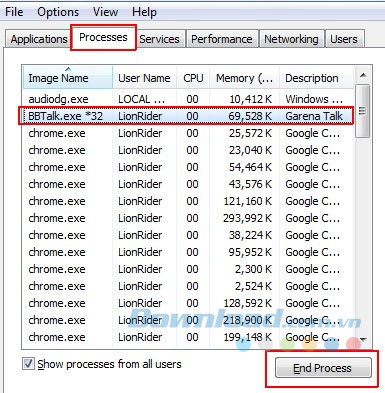The image size is (385, 393).
Task: Open the View menu
Action: (x=105, y=12)
